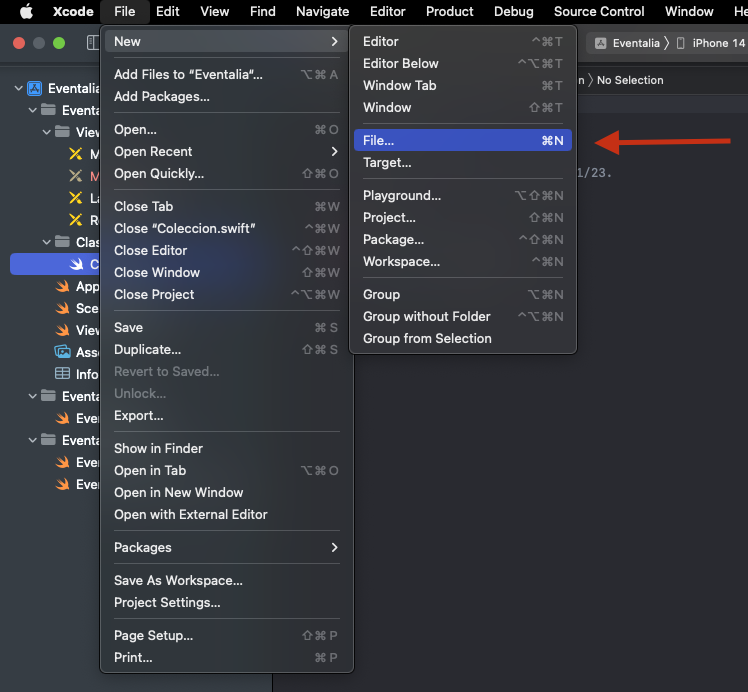Collapse the Eventalia project root chevron
Image resolution: width=748 pixels, height=692 pixels.
pyautogui.click(x=19, y=88)
